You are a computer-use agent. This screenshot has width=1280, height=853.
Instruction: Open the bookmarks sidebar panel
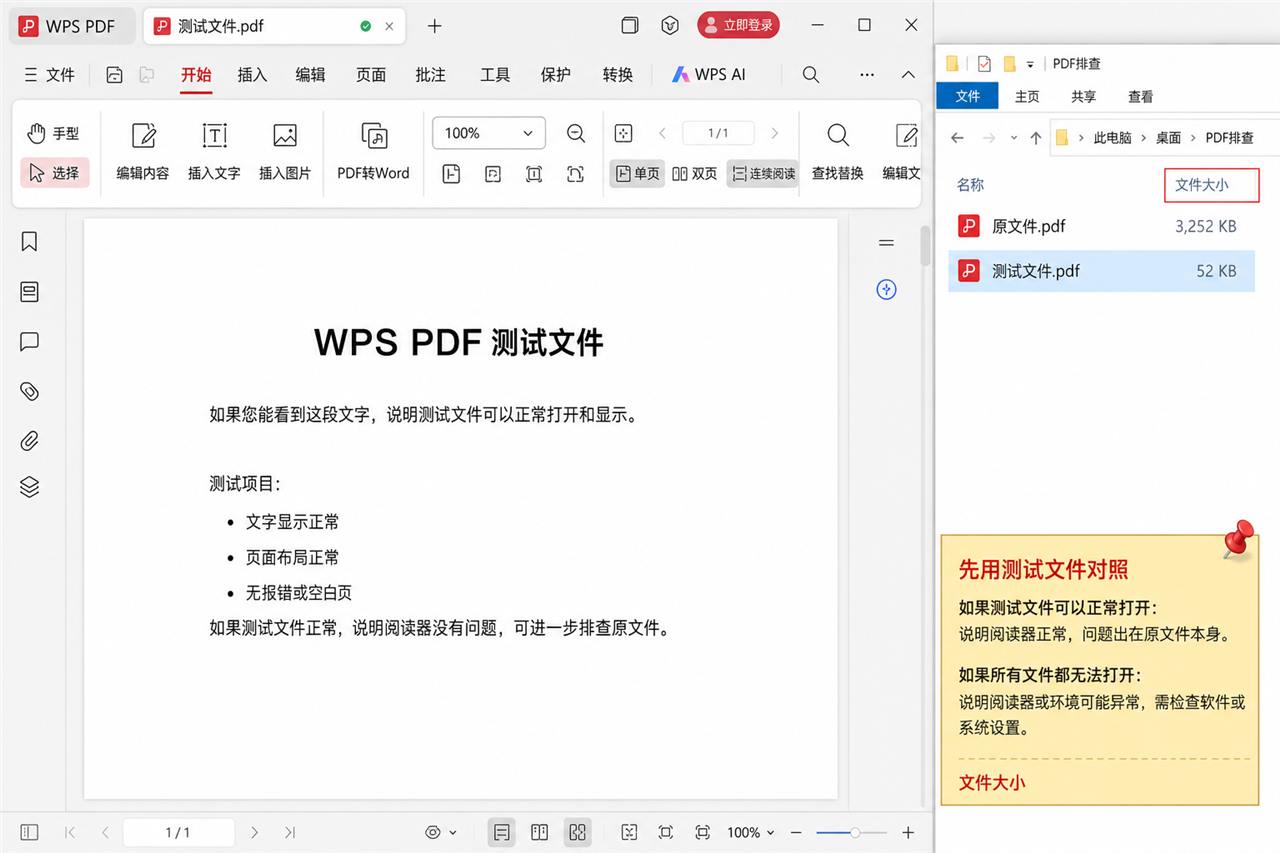[29, 241]
